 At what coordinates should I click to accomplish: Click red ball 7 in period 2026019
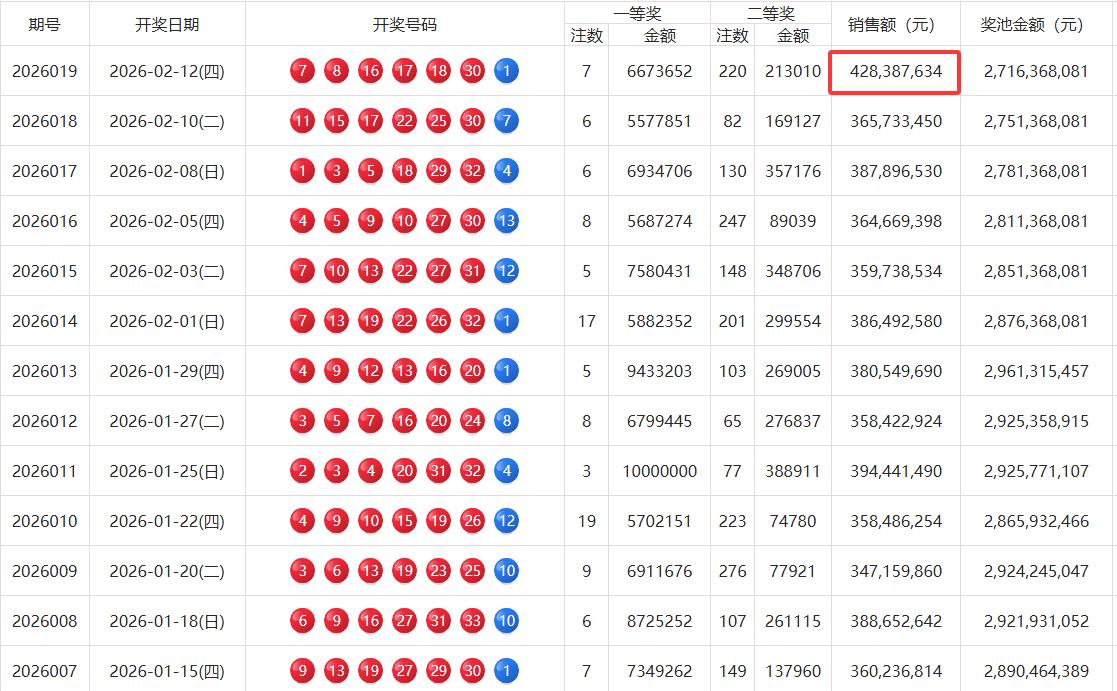tap(301, 71)
